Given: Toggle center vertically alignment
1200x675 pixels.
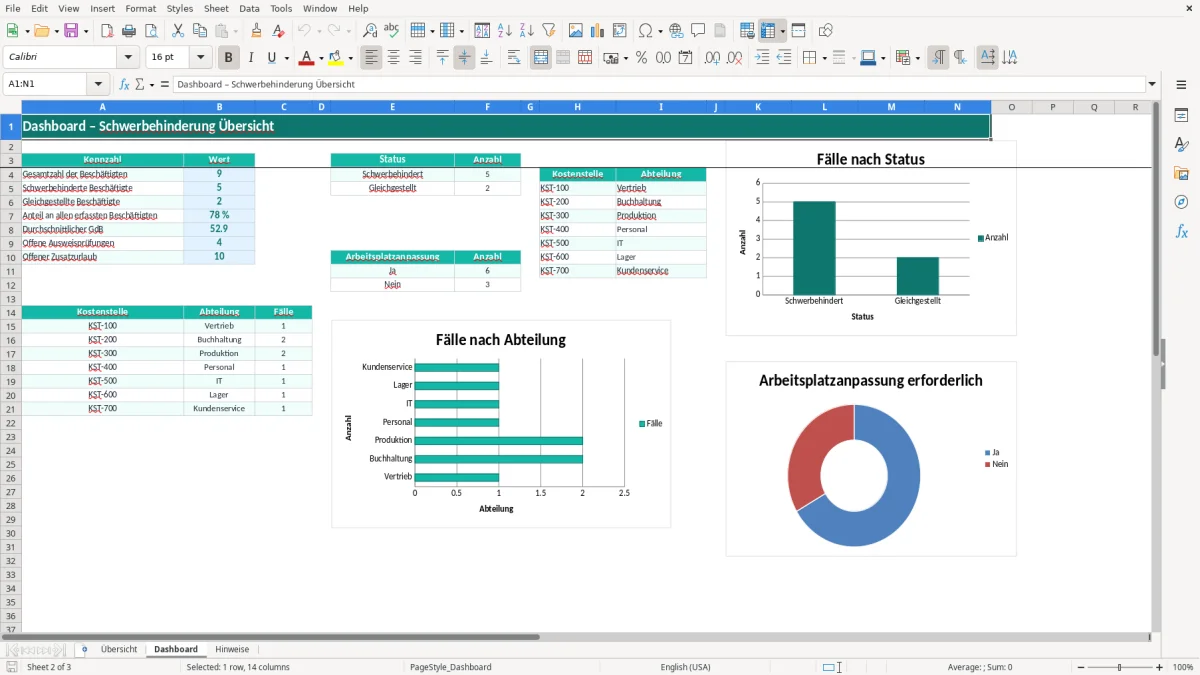Looking at the screenshot, I should [x=464, y=58].
